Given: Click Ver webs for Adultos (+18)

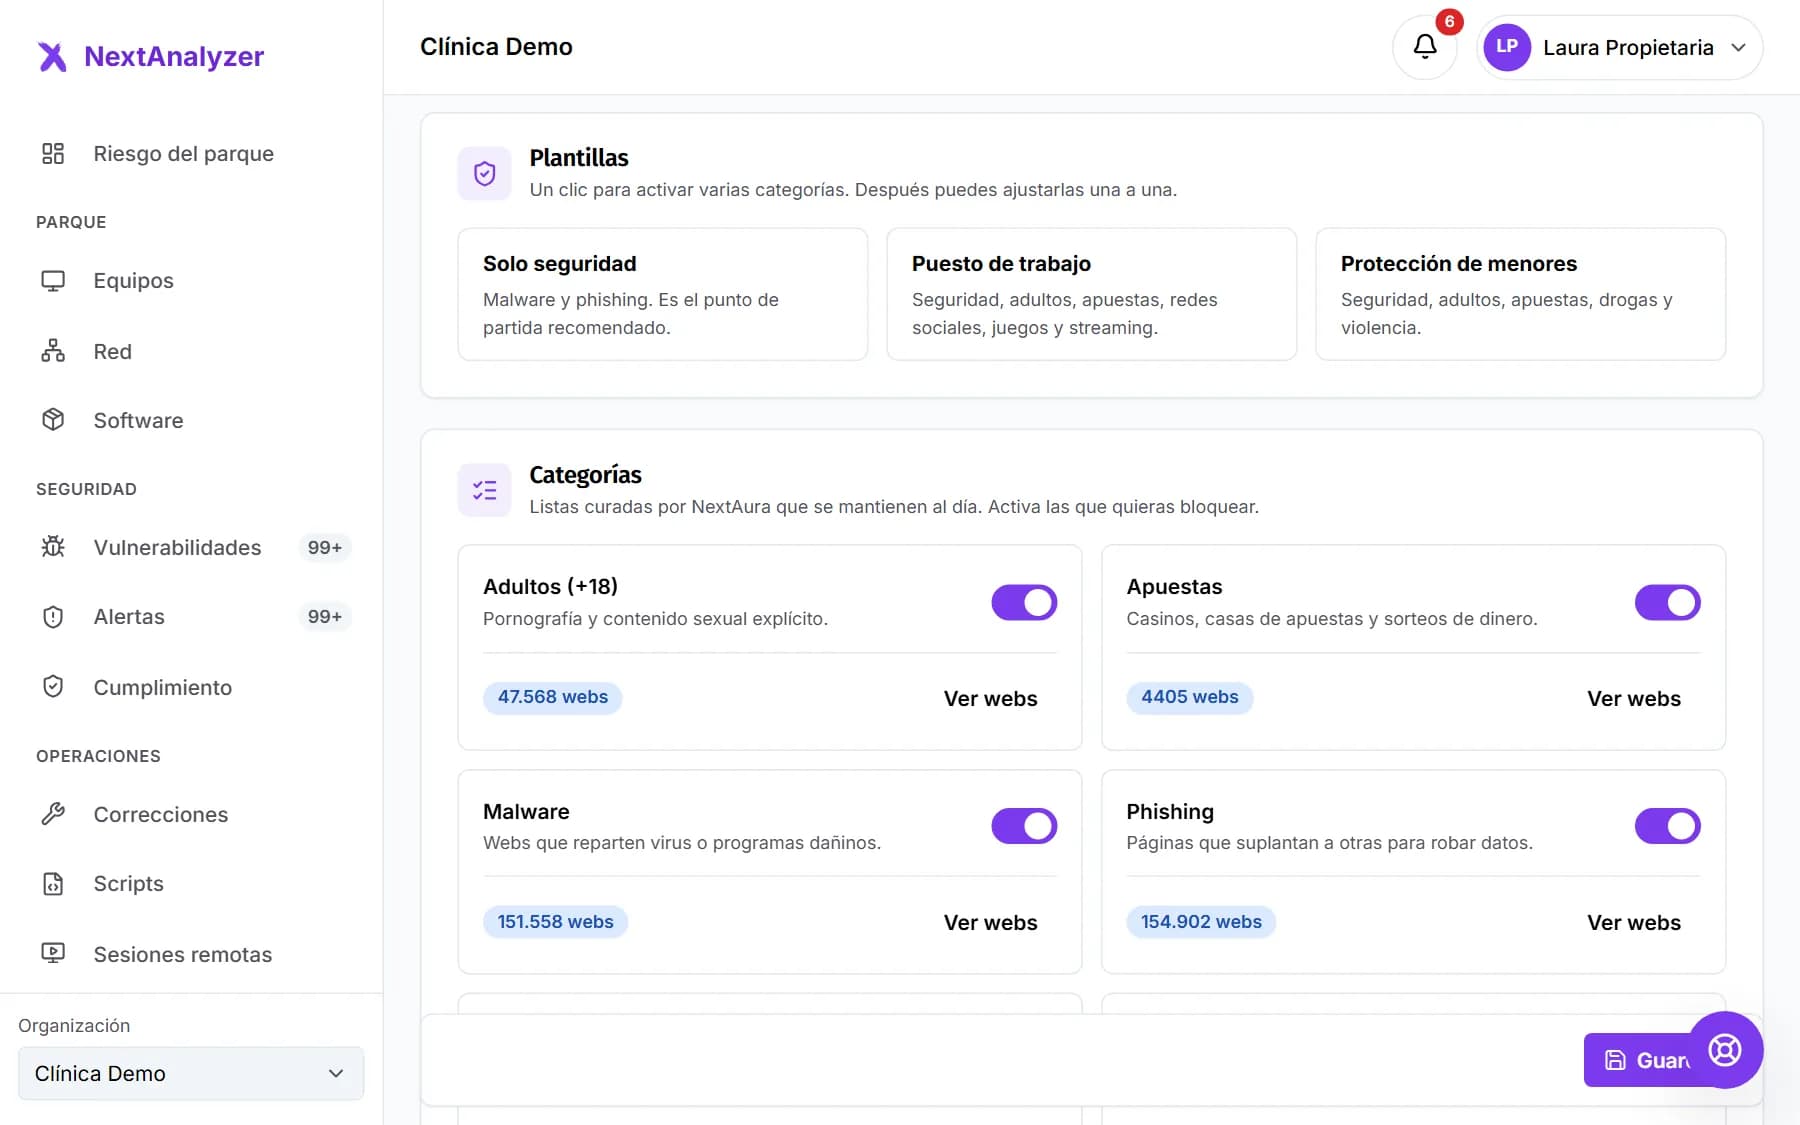Looking at the screenshot, I should pos(990,698).
